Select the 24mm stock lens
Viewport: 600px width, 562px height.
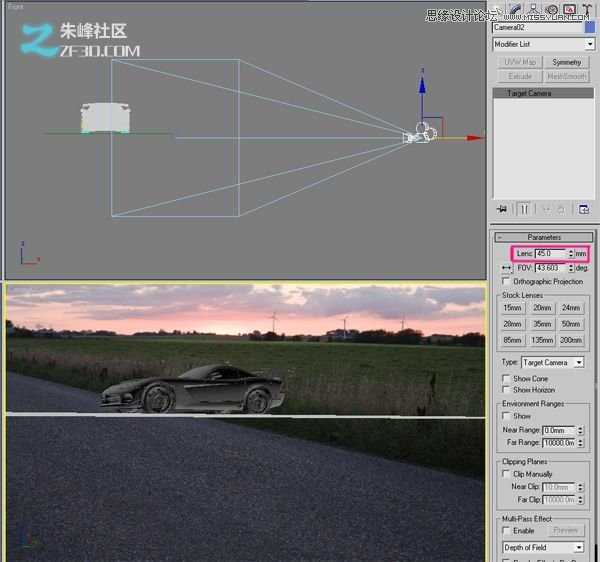[x=571, y=308]
